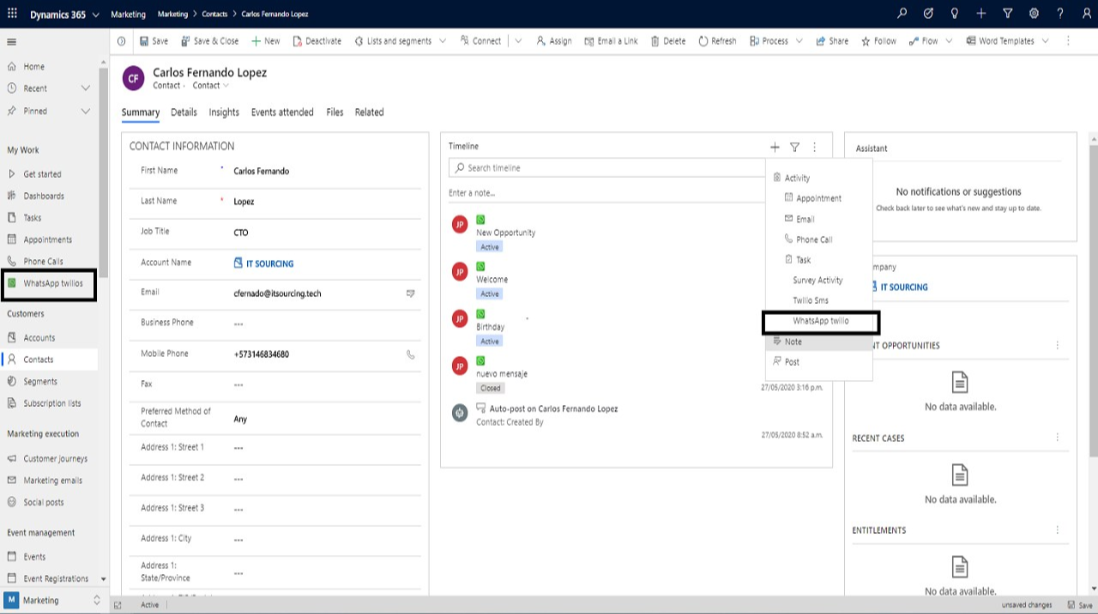Switch to the Files tab

click(x=335, y=112)
